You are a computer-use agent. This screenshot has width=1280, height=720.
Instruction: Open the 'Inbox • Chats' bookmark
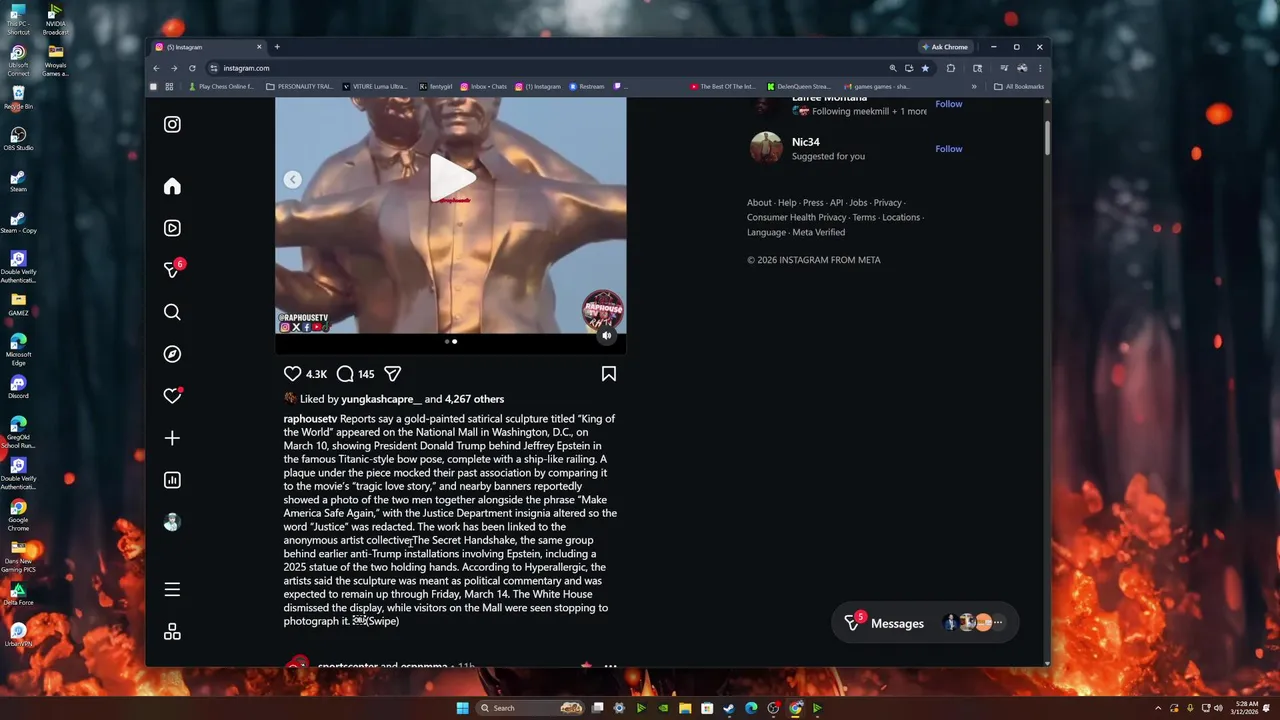click(484, 87)
